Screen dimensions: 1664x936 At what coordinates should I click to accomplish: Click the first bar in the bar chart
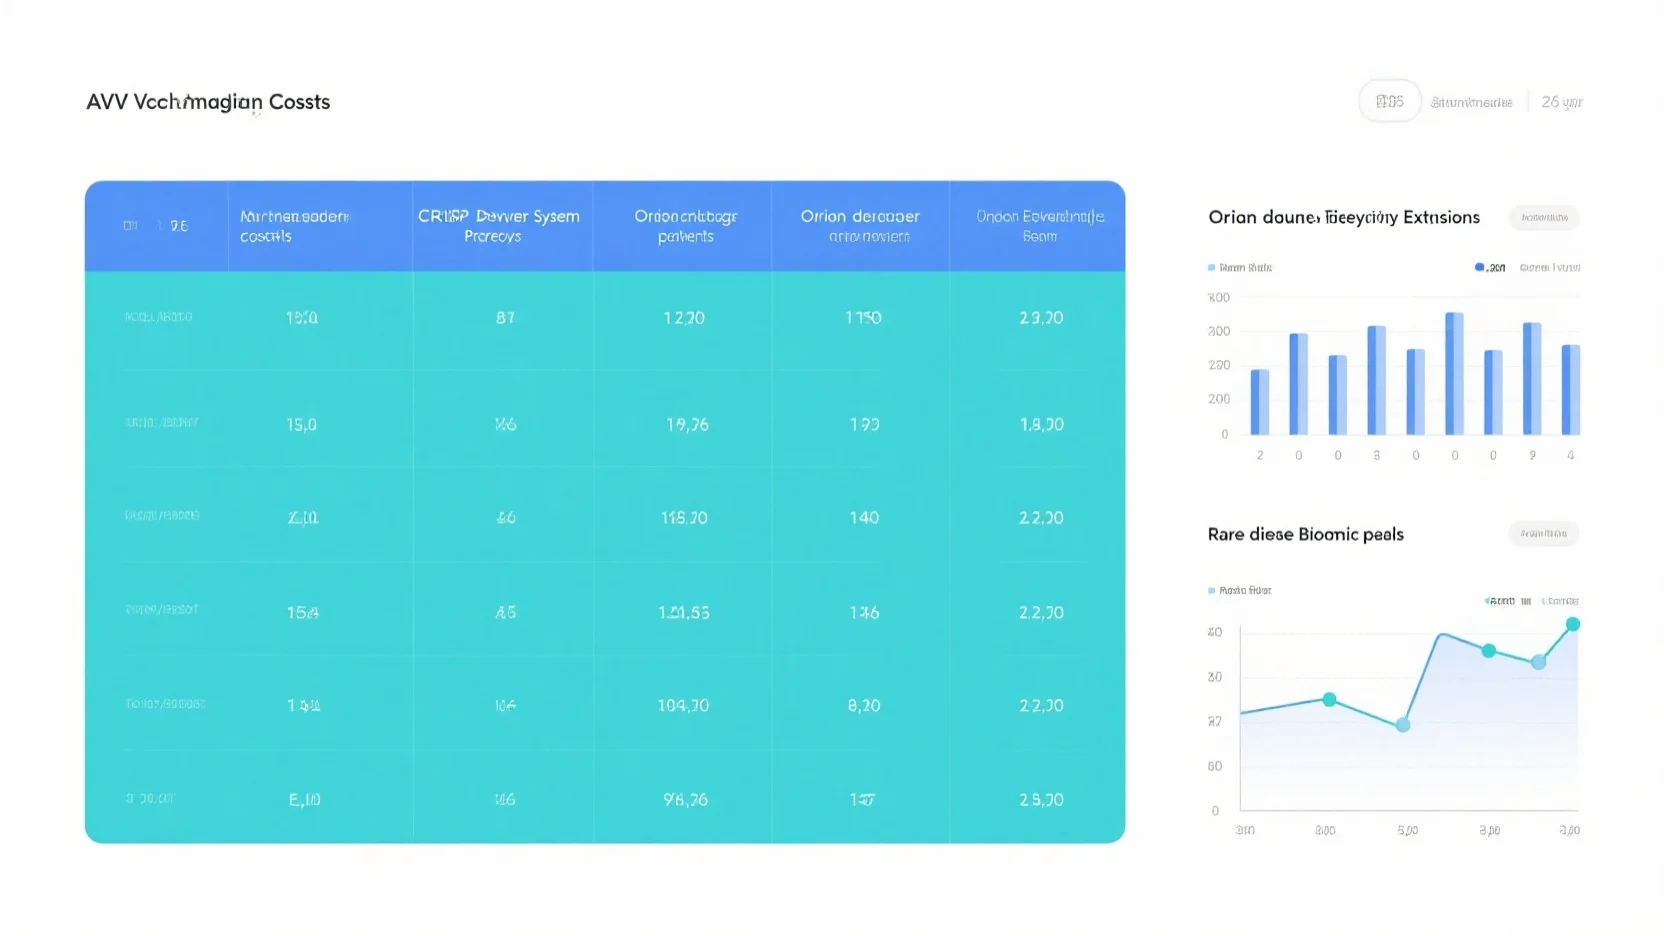coord(1260,401)
